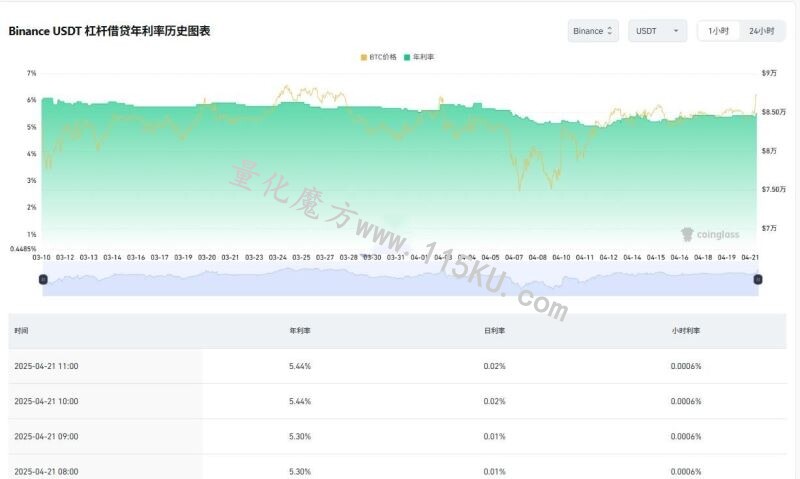Click the left range slider handle
The width and height of the screenshot is (800, 479).
[x=43, y=280]
